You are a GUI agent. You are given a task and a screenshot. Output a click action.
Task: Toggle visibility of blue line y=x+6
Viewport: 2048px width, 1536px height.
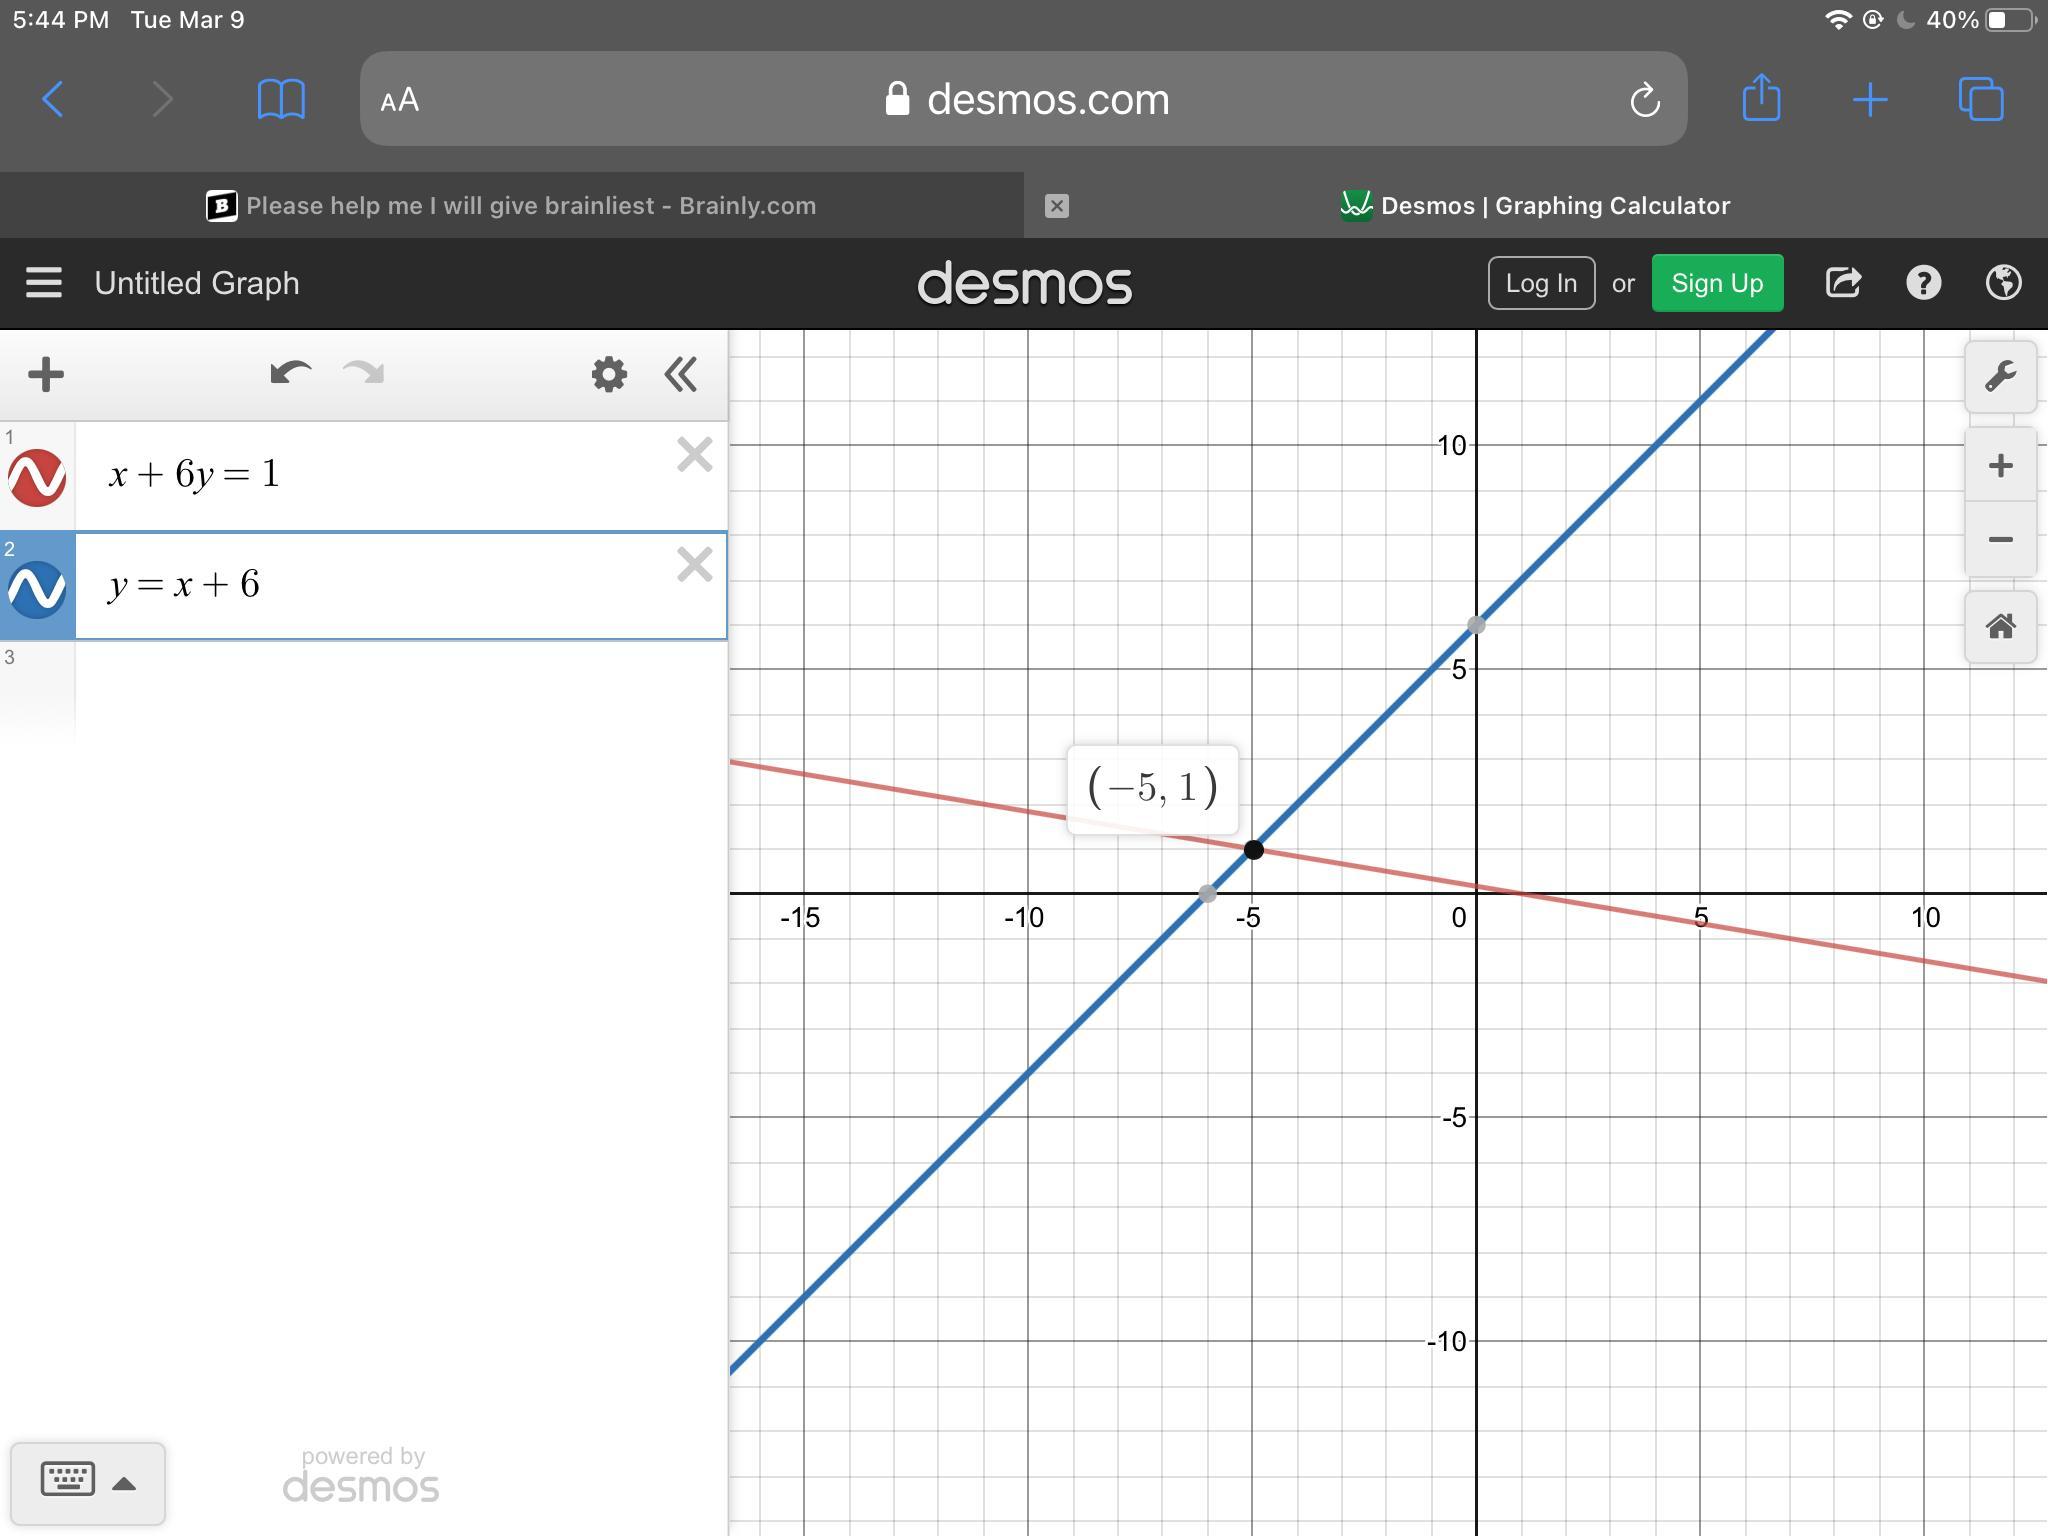(37, 588)
